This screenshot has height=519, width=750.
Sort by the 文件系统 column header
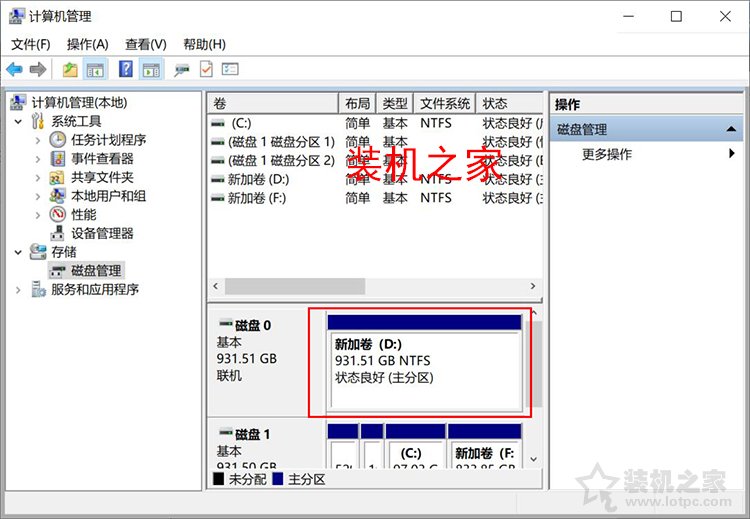pyautogui.click(x=445, y=103)
